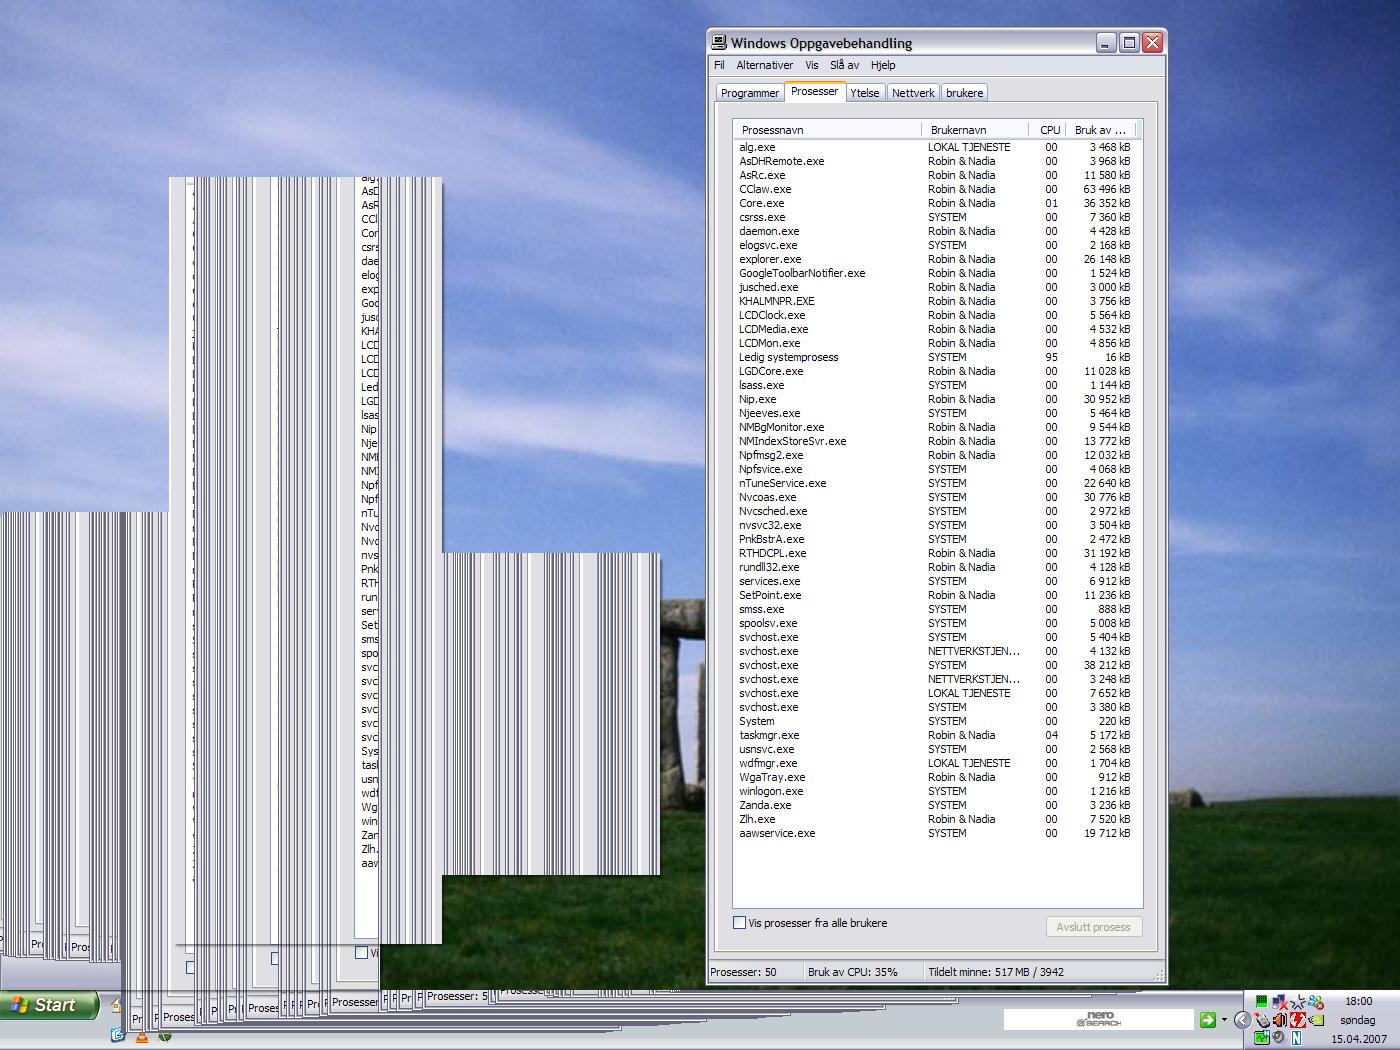Click the teal N tray icon
The height and width of the screenshot is (1050, 1400).
click(x=1297, y=1038)
